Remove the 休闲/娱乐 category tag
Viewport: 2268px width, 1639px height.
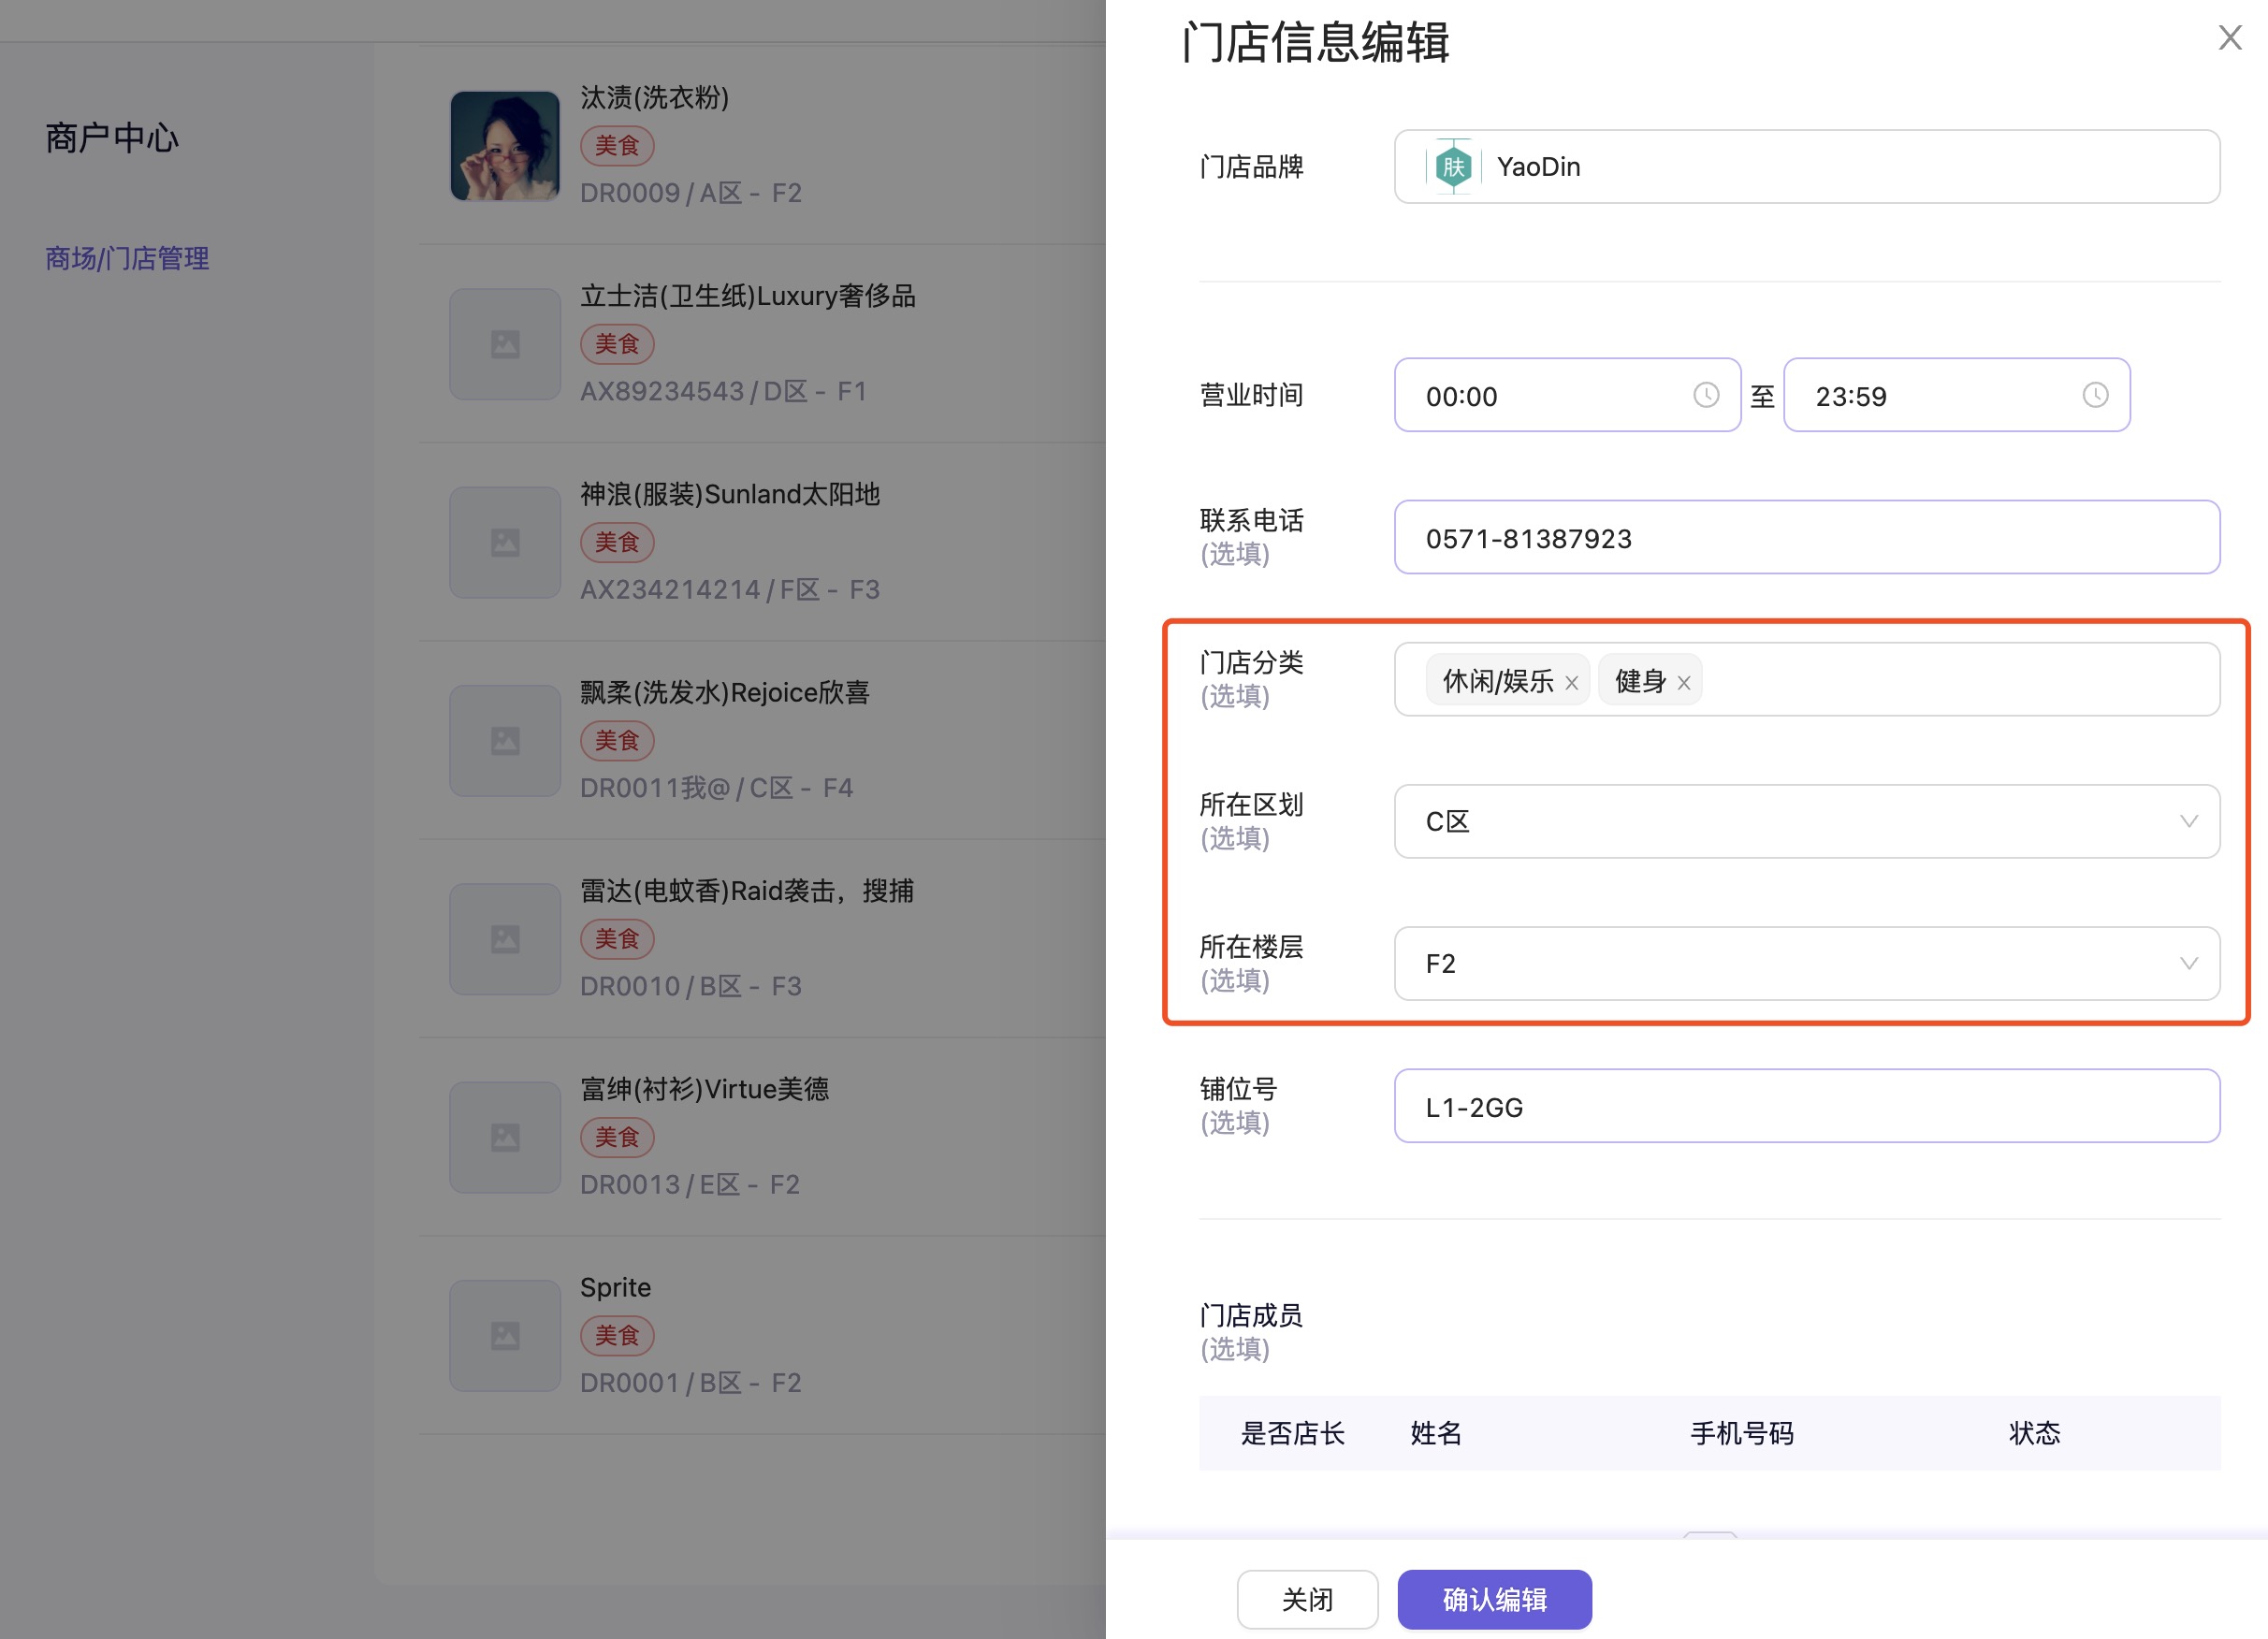tap(1571, 683)
